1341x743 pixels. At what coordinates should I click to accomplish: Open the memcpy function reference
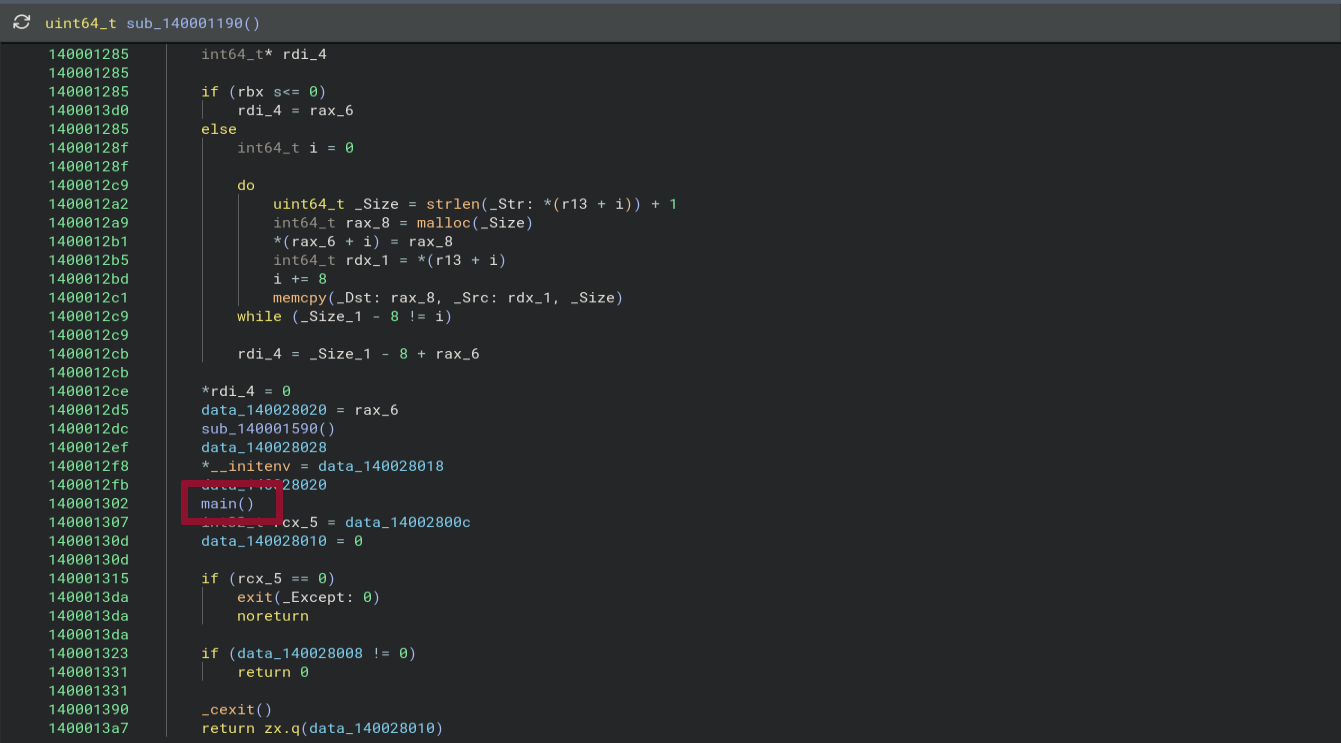300,298
